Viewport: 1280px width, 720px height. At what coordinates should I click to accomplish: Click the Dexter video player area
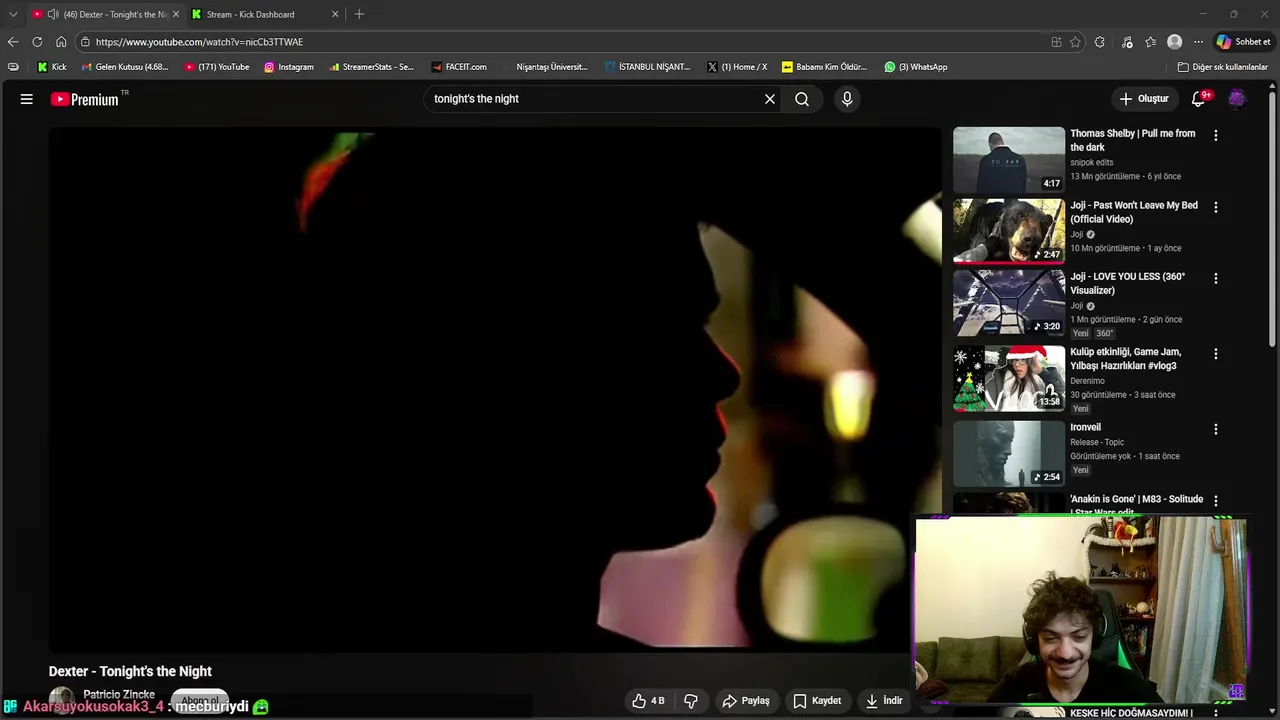coord(495,390)
